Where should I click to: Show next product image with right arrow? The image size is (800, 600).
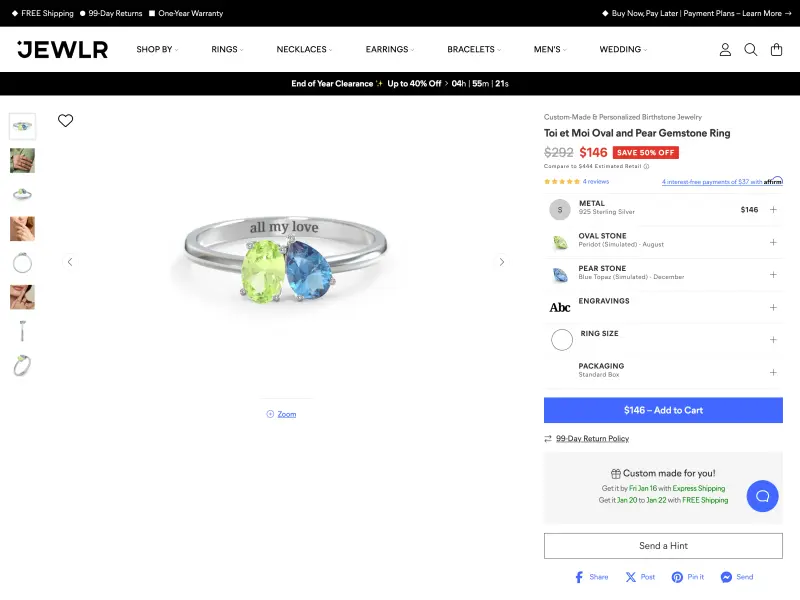click(x=502, y=262)
